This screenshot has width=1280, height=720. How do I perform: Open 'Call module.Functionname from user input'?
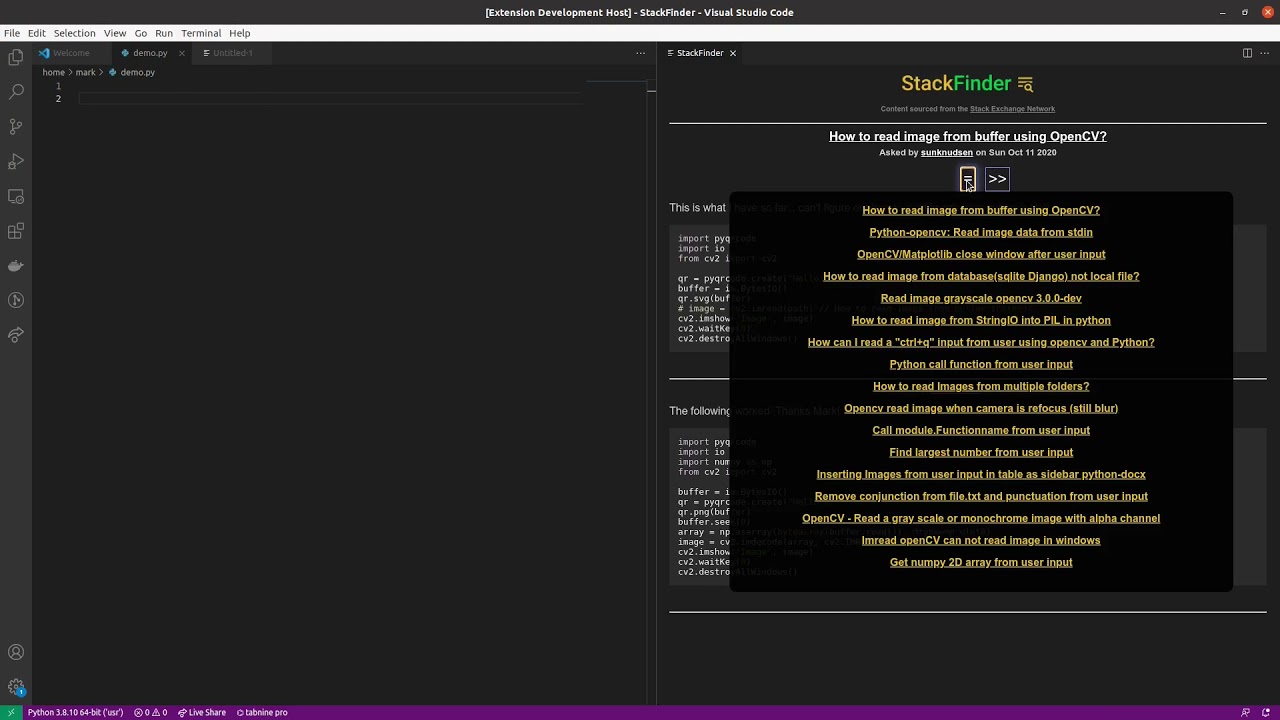coord(981,430)
